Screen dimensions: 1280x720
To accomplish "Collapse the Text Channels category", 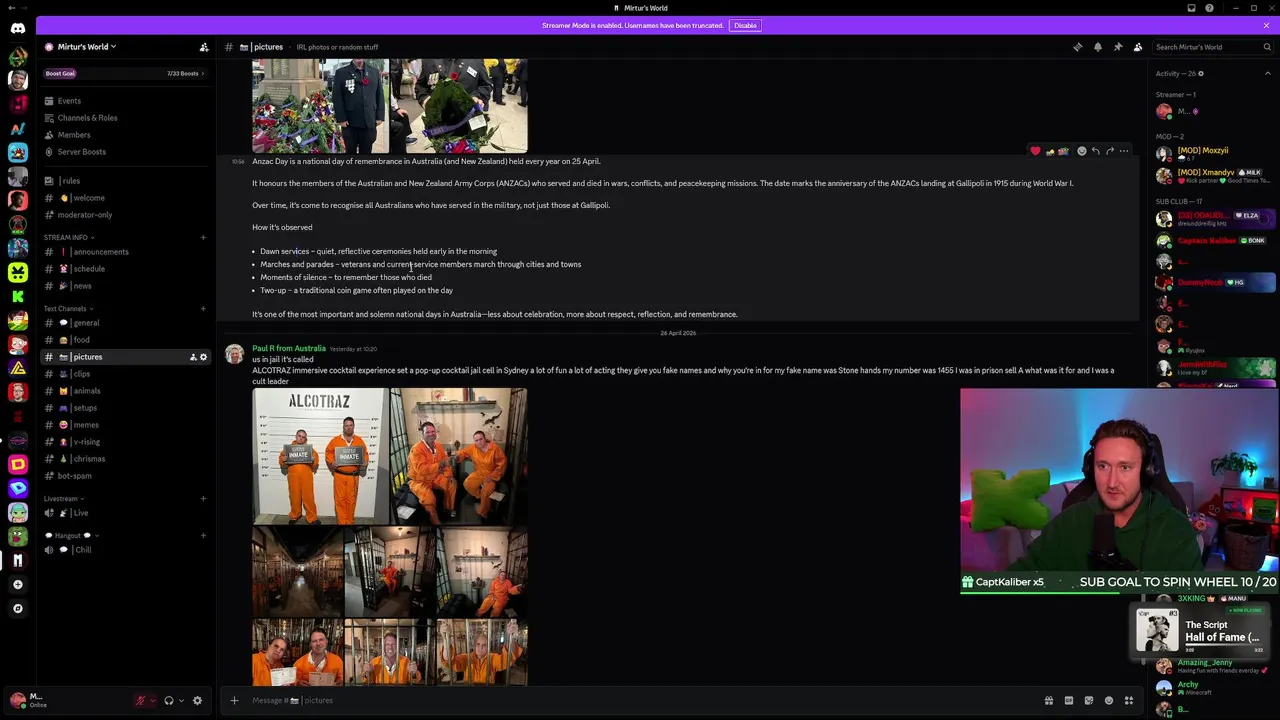I will [x=68, y=308].
